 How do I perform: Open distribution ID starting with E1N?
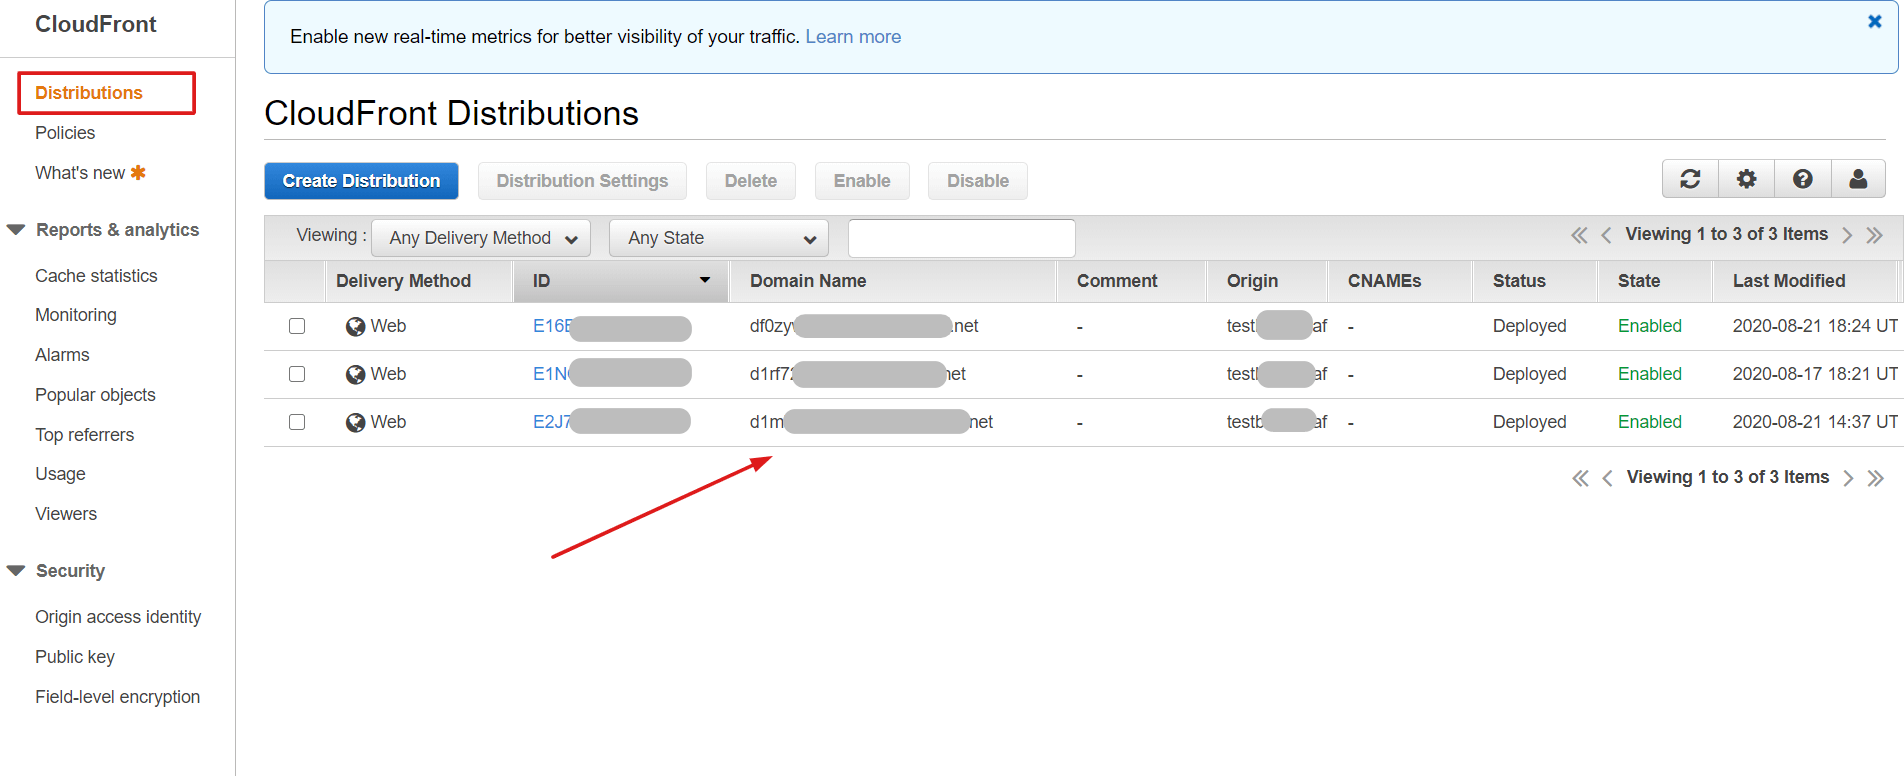pyautogui.click(x=551, y=374)
